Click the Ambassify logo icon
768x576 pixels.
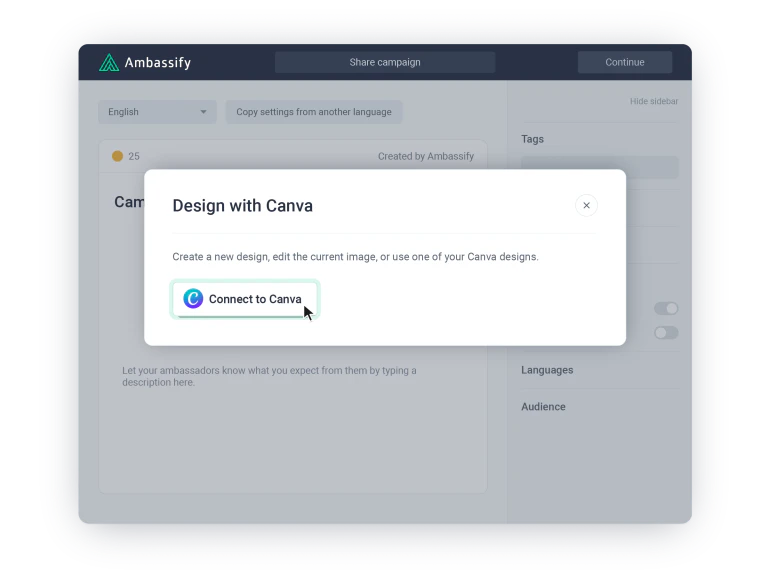[x=109, y=63]
